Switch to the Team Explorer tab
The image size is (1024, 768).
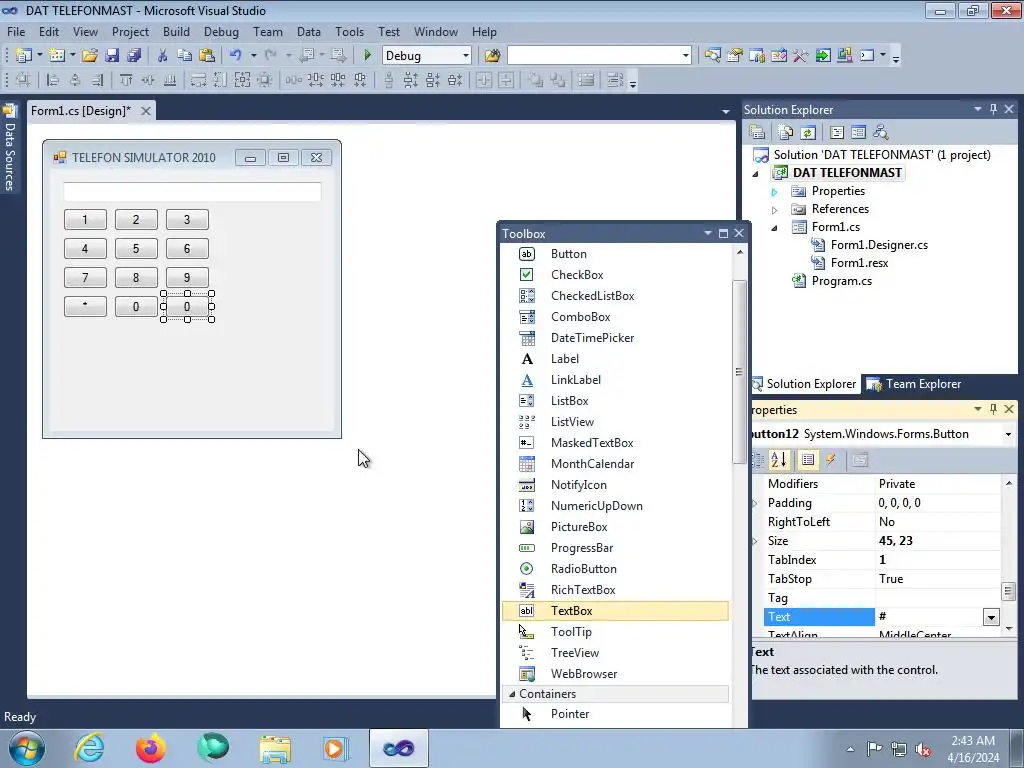914,384
